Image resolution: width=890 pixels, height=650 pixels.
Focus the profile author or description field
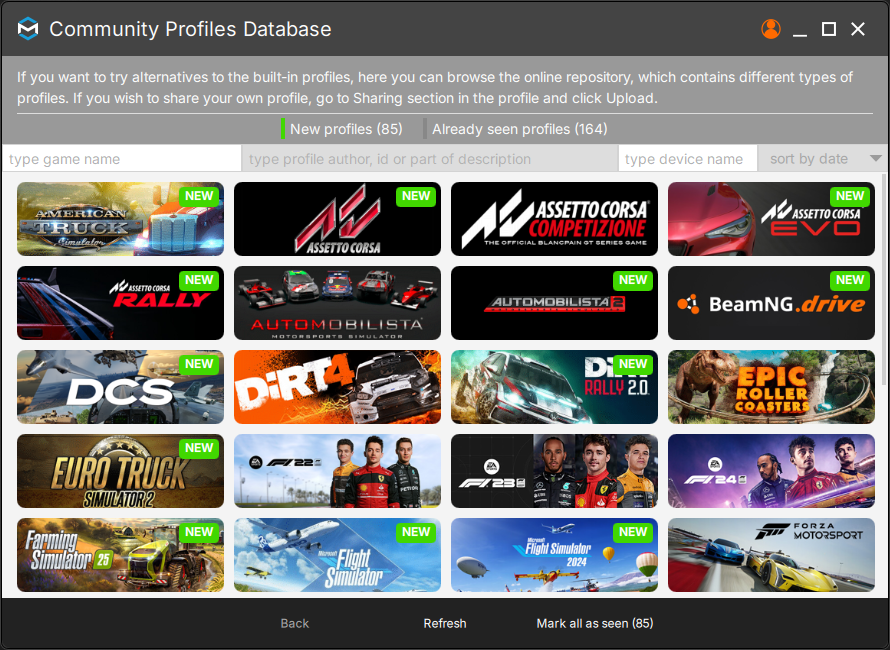(x=430, y=159)
